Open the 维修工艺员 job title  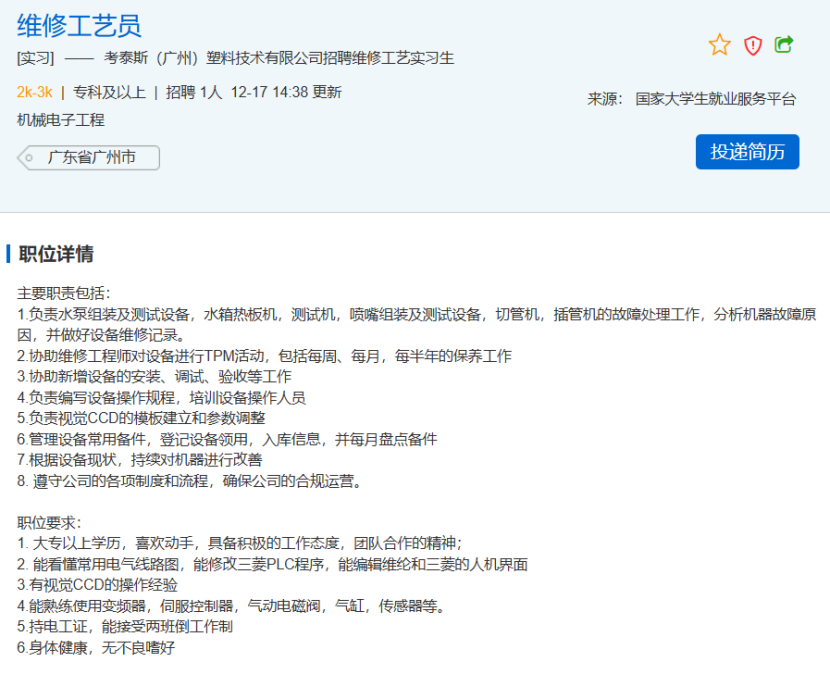pyautogui.click(x=79, y=25)
